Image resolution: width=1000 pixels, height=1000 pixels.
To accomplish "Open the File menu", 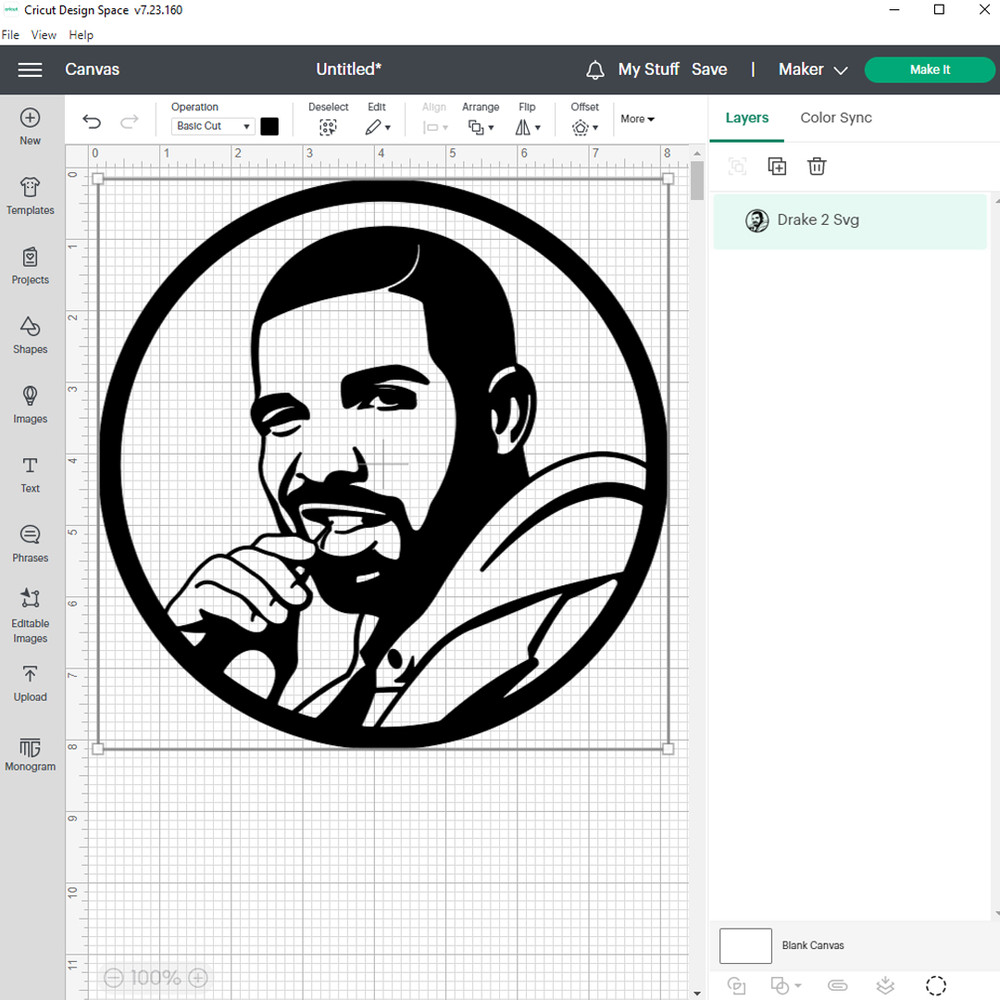I will point(11,35).
